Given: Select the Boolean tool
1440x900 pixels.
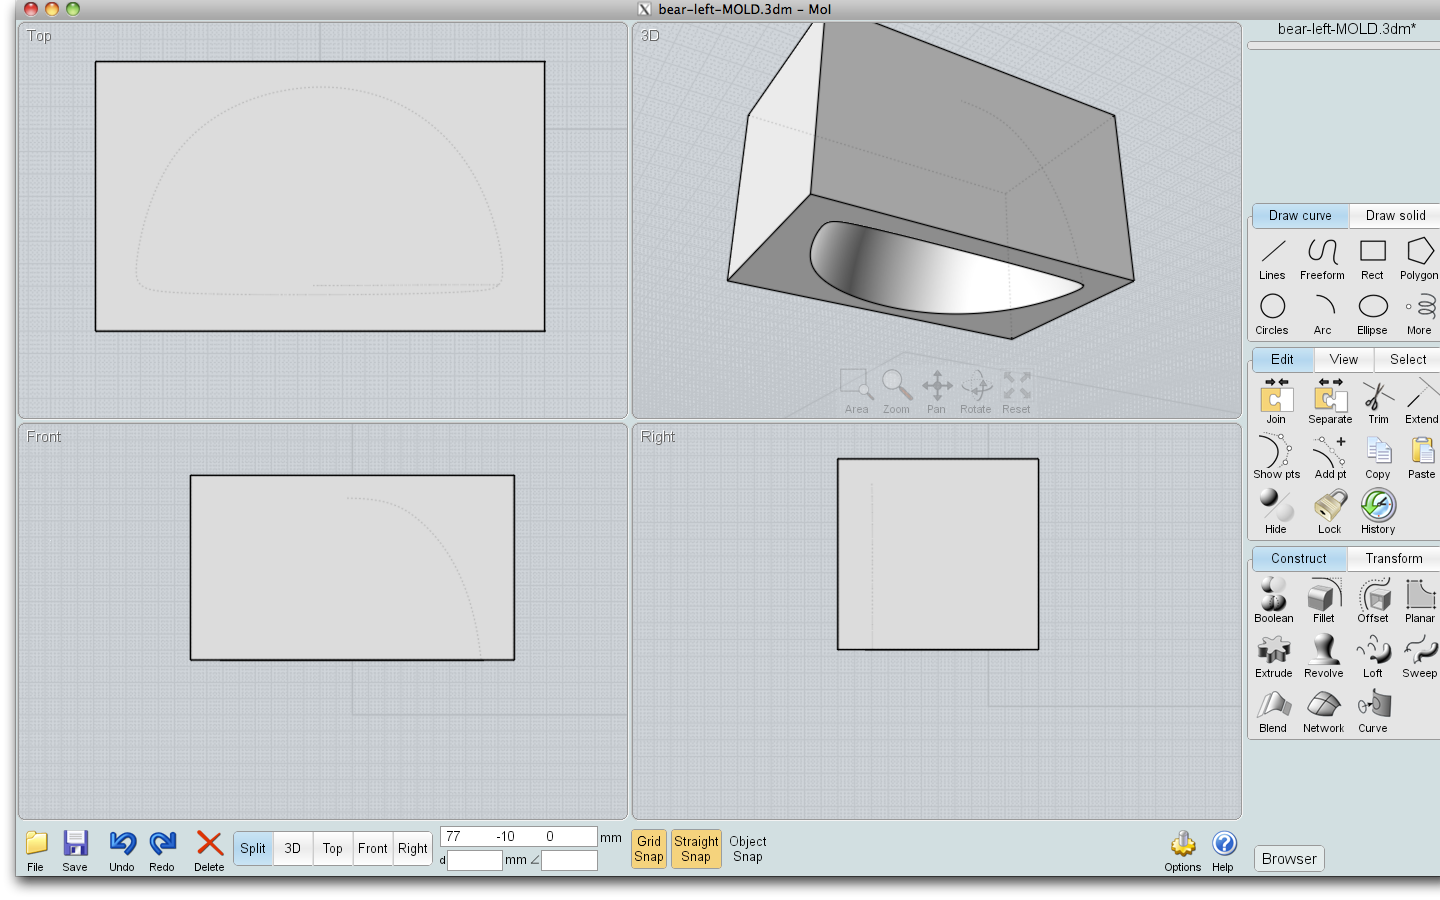Looking at the screenshot, I should (1273, 600).
